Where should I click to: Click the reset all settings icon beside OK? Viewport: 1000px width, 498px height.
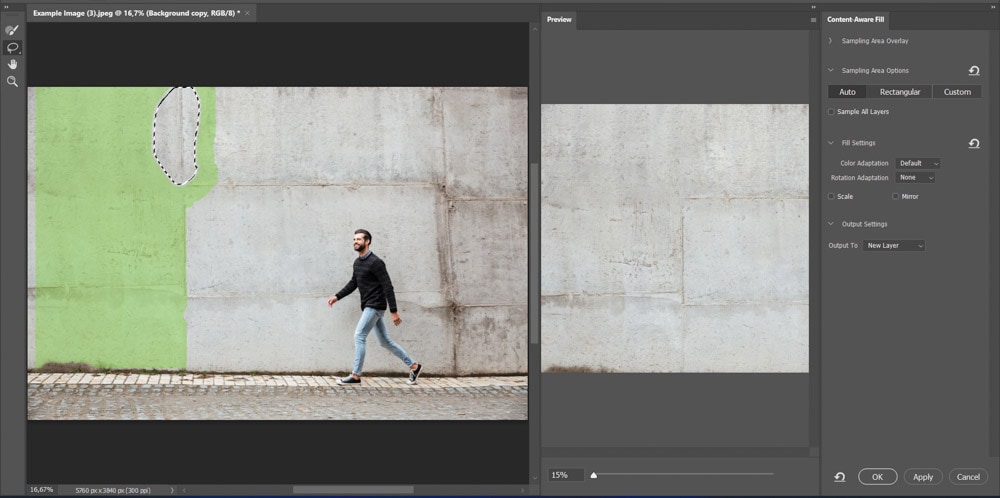[x=839, y=476]
